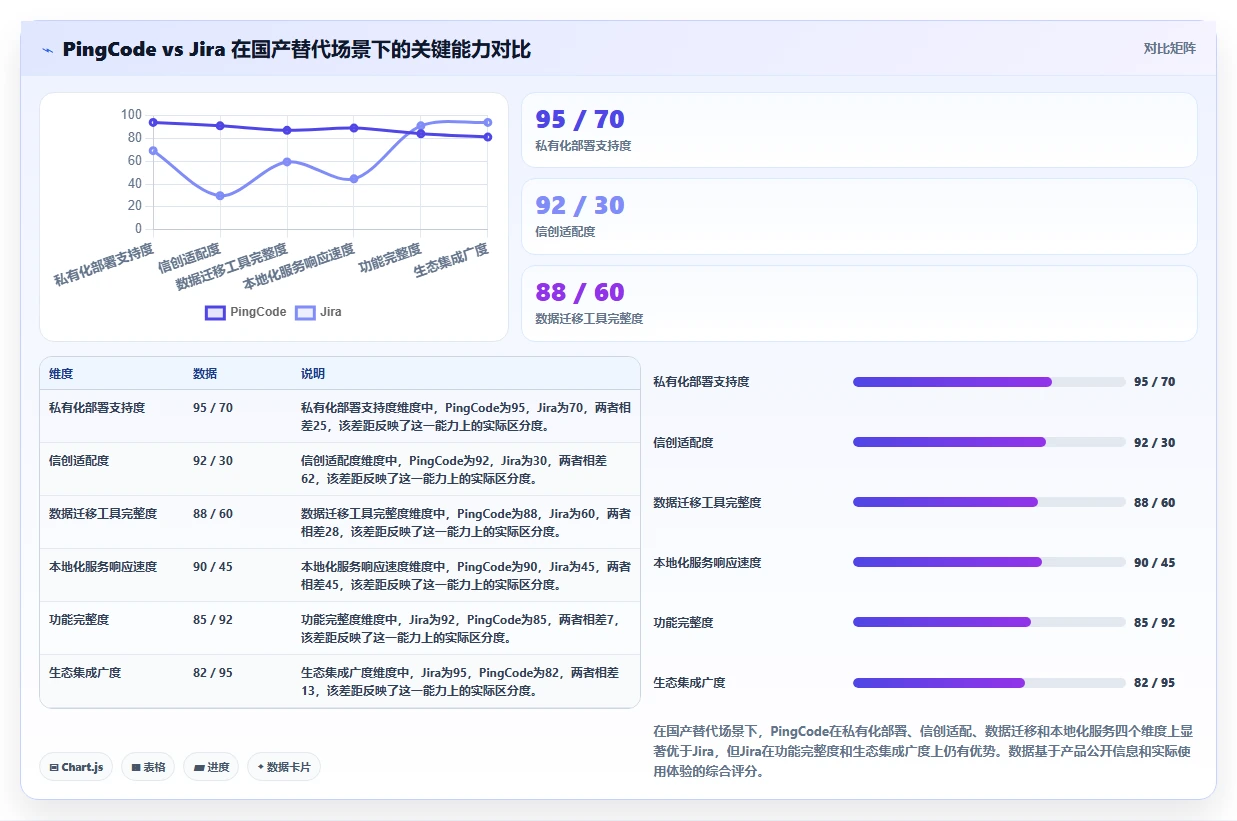Click progress value 82 / 95
This screenshot has height=821, width=1237.
tap(1155, 683)
